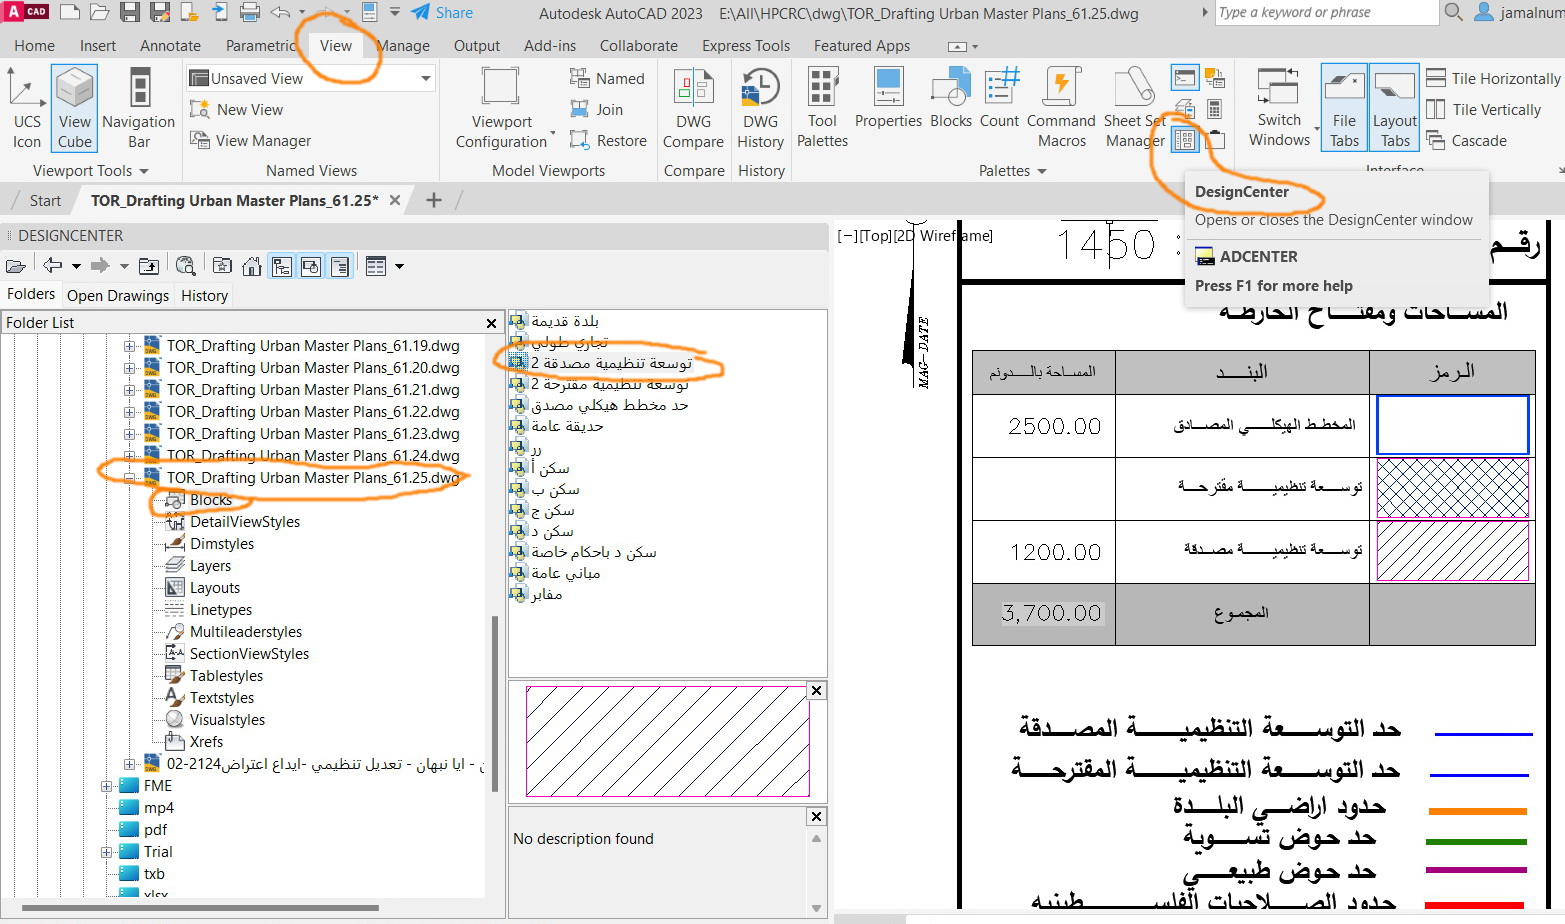Toggle the Description pane in DesignCenter
The width and height of the screenshot is (1565, 924).
pyautogui.click(x=341, y=266)
